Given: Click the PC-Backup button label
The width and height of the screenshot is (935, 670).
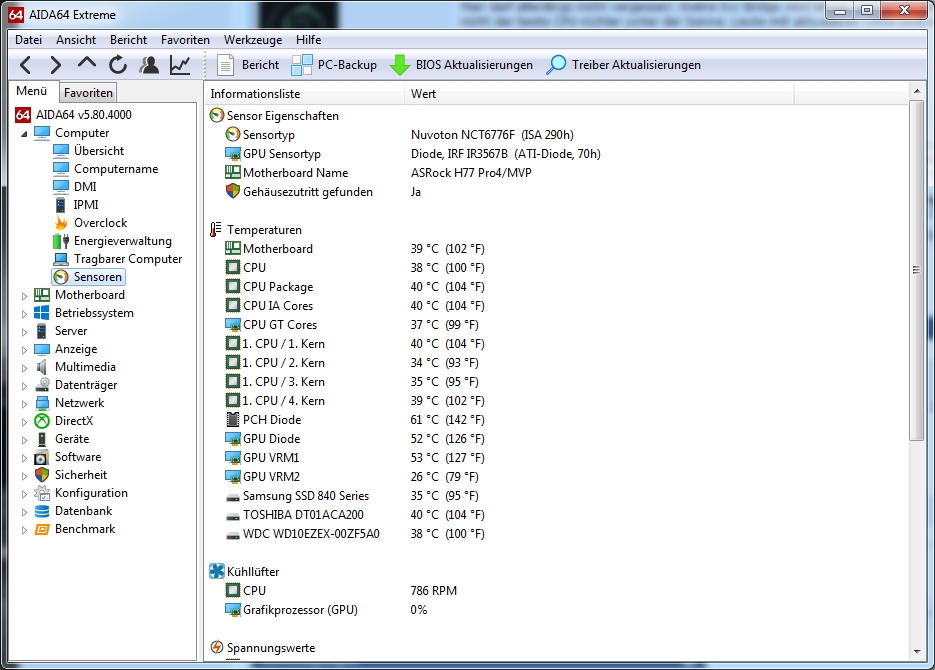Looking at the screenshot, I should click(347, 65).
